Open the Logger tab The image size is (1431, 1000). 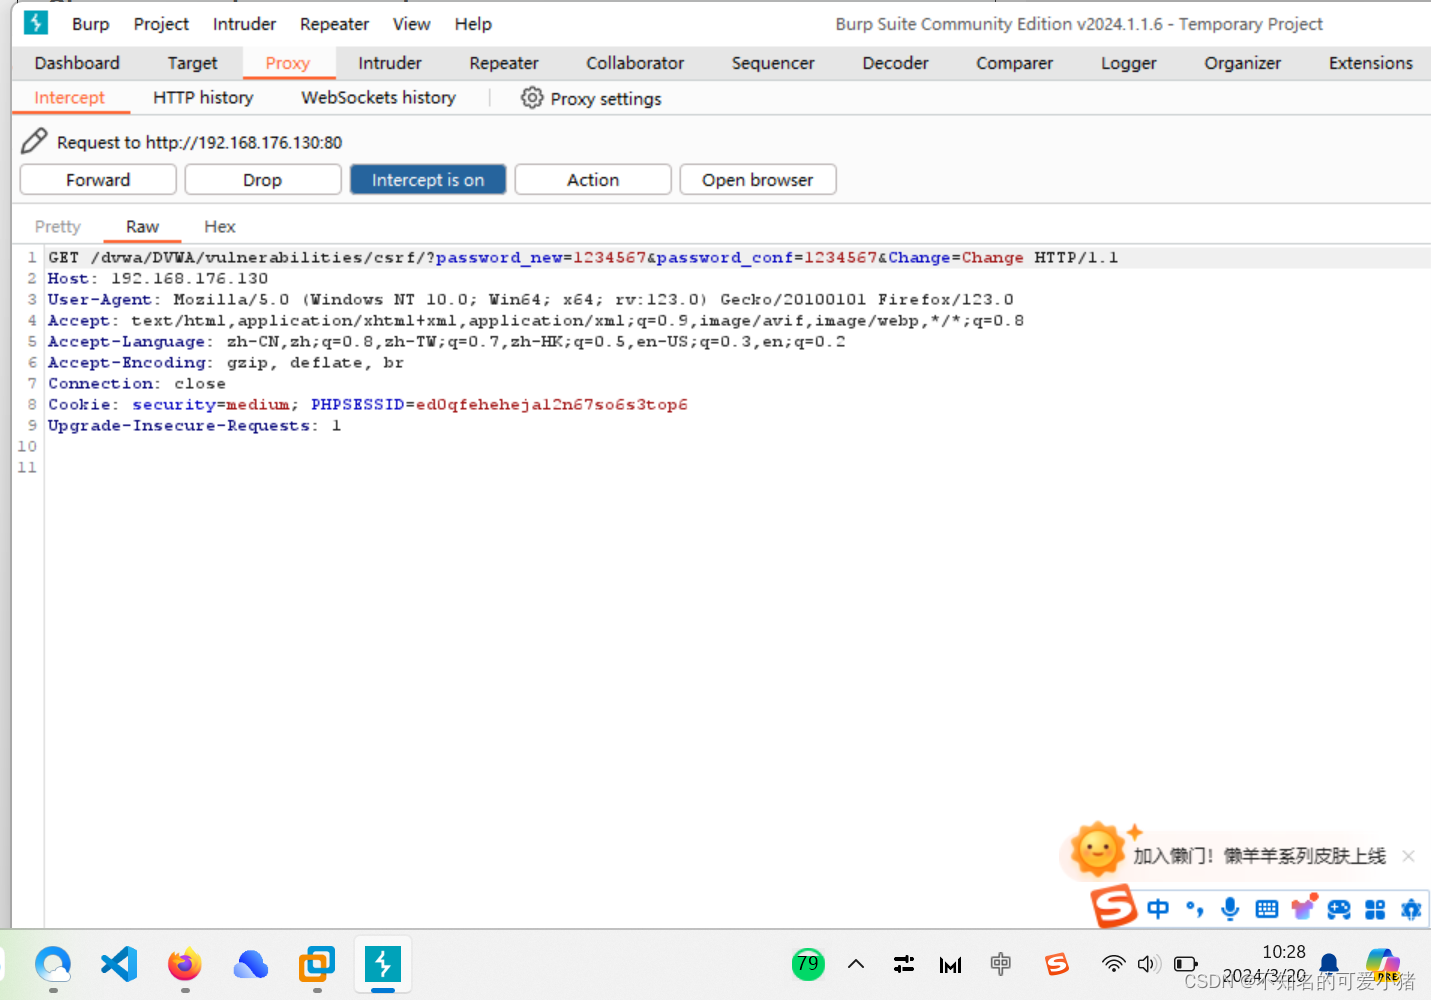[x=1128, y=63]
